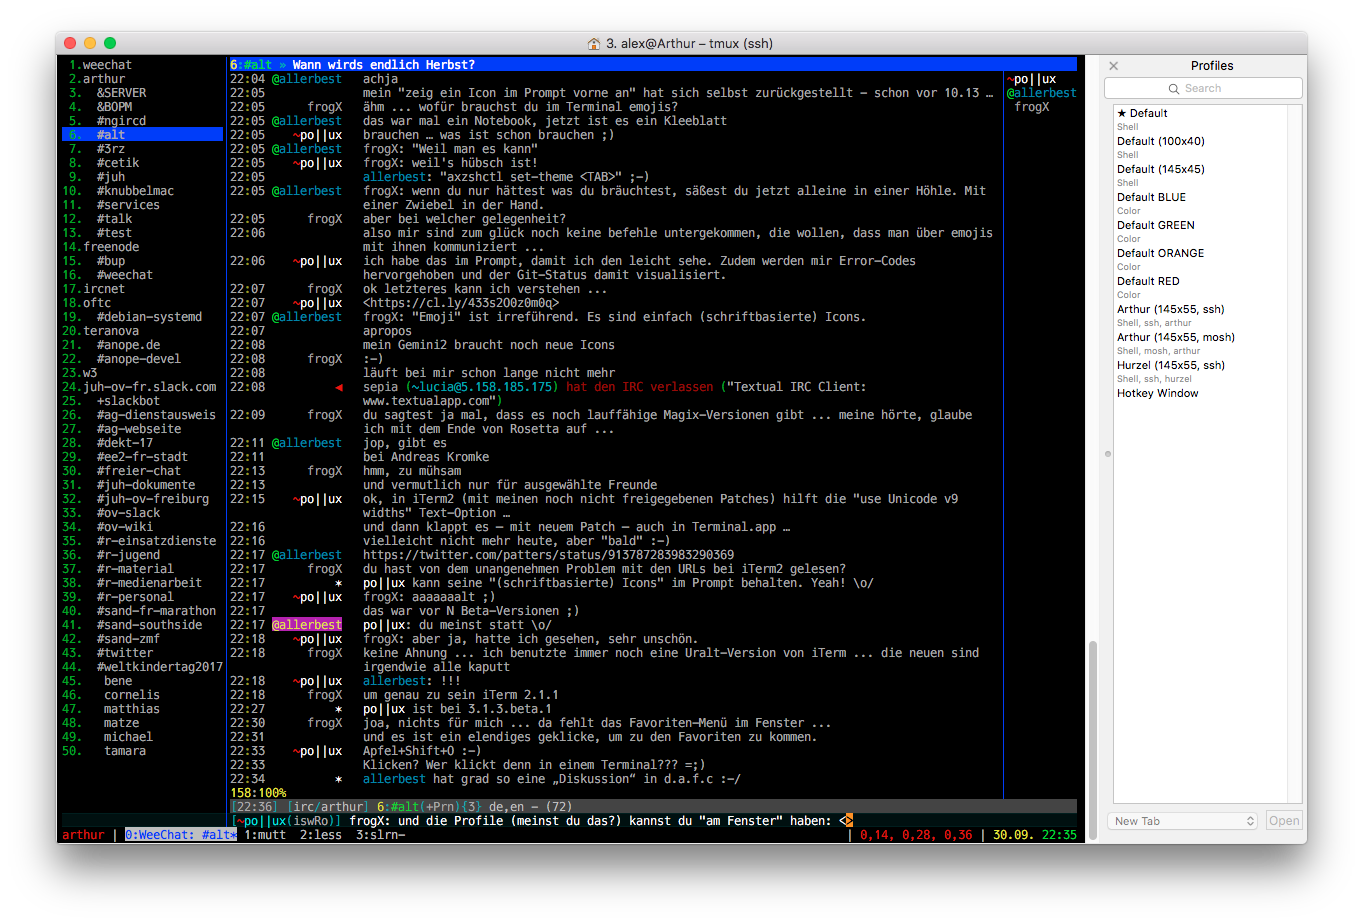Click the yellow minimize window button
This screenshot has width=1363, height=924.
(x=90, y=43)
